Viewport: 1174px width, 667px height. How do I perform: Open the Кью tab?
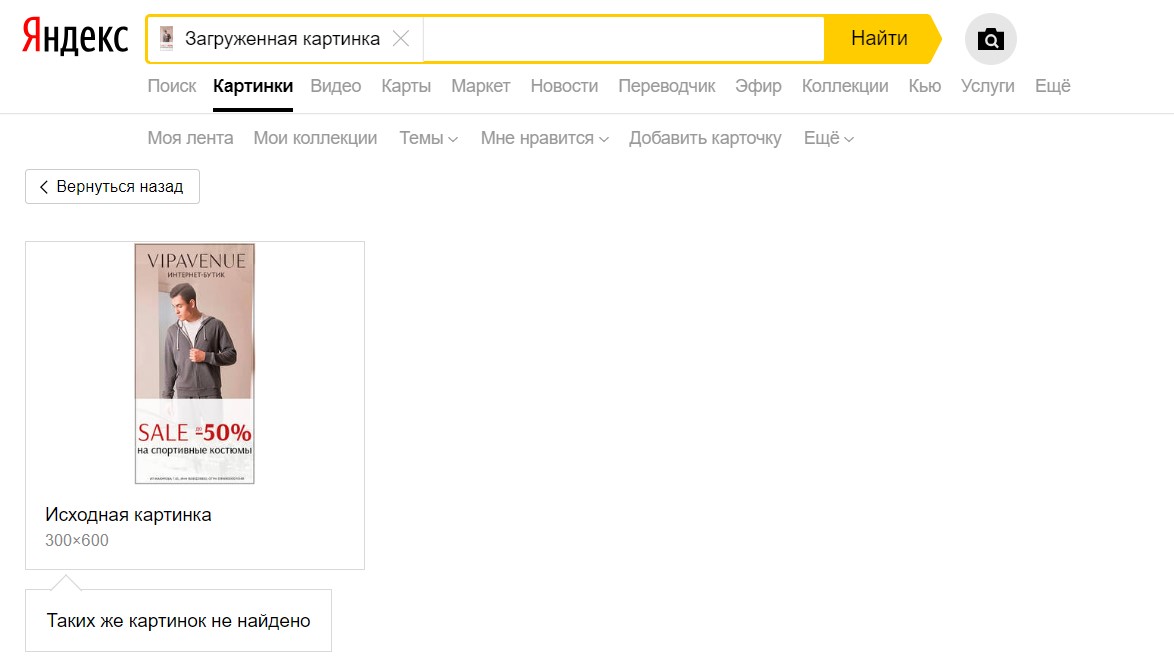coord(925,86)
